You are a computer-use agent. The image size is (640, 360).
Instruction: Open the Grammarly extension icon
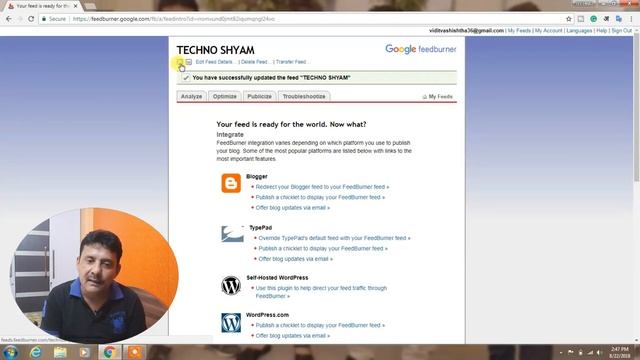pyautogui.click(x=593, y=19)
